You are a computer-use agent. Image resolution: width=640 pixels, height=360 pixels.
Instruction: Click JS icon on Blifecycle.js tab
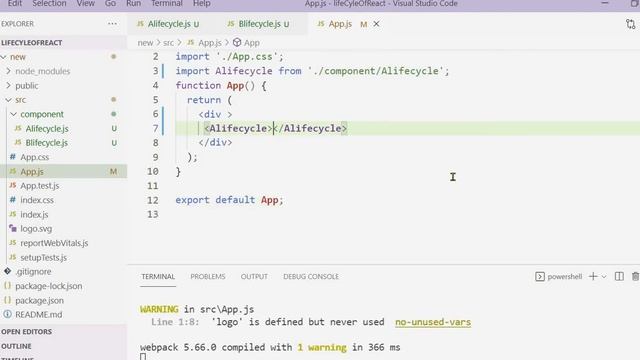click(x=231, y=24)
